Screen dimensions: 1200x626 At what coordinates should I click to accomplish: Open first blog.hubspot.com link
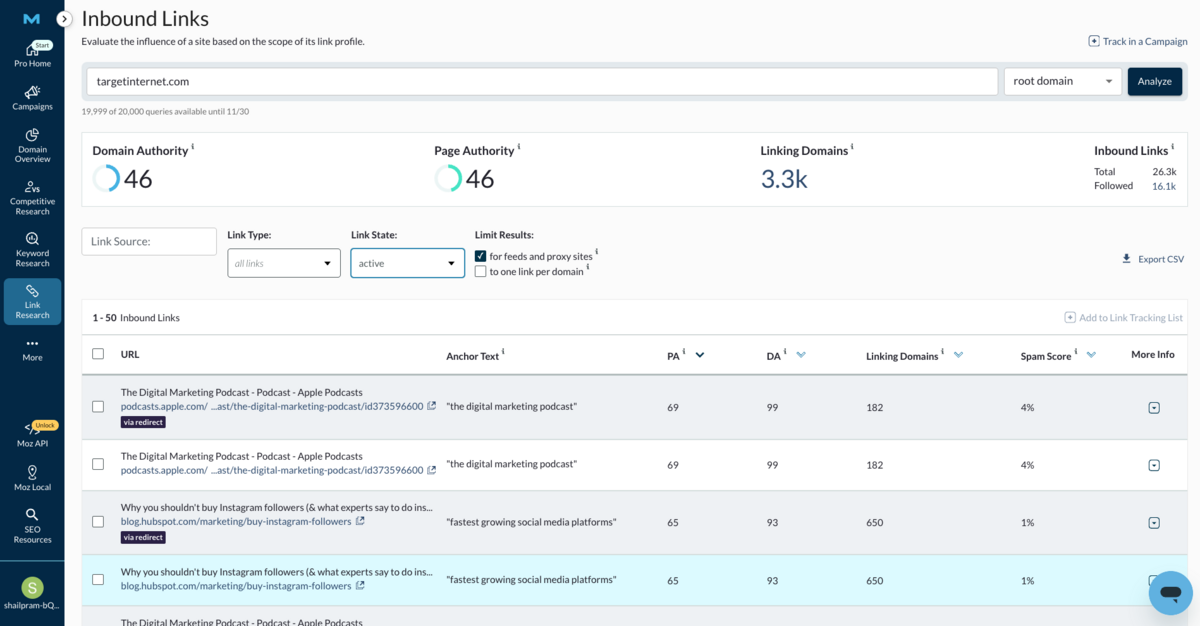[x=236, y=521]
